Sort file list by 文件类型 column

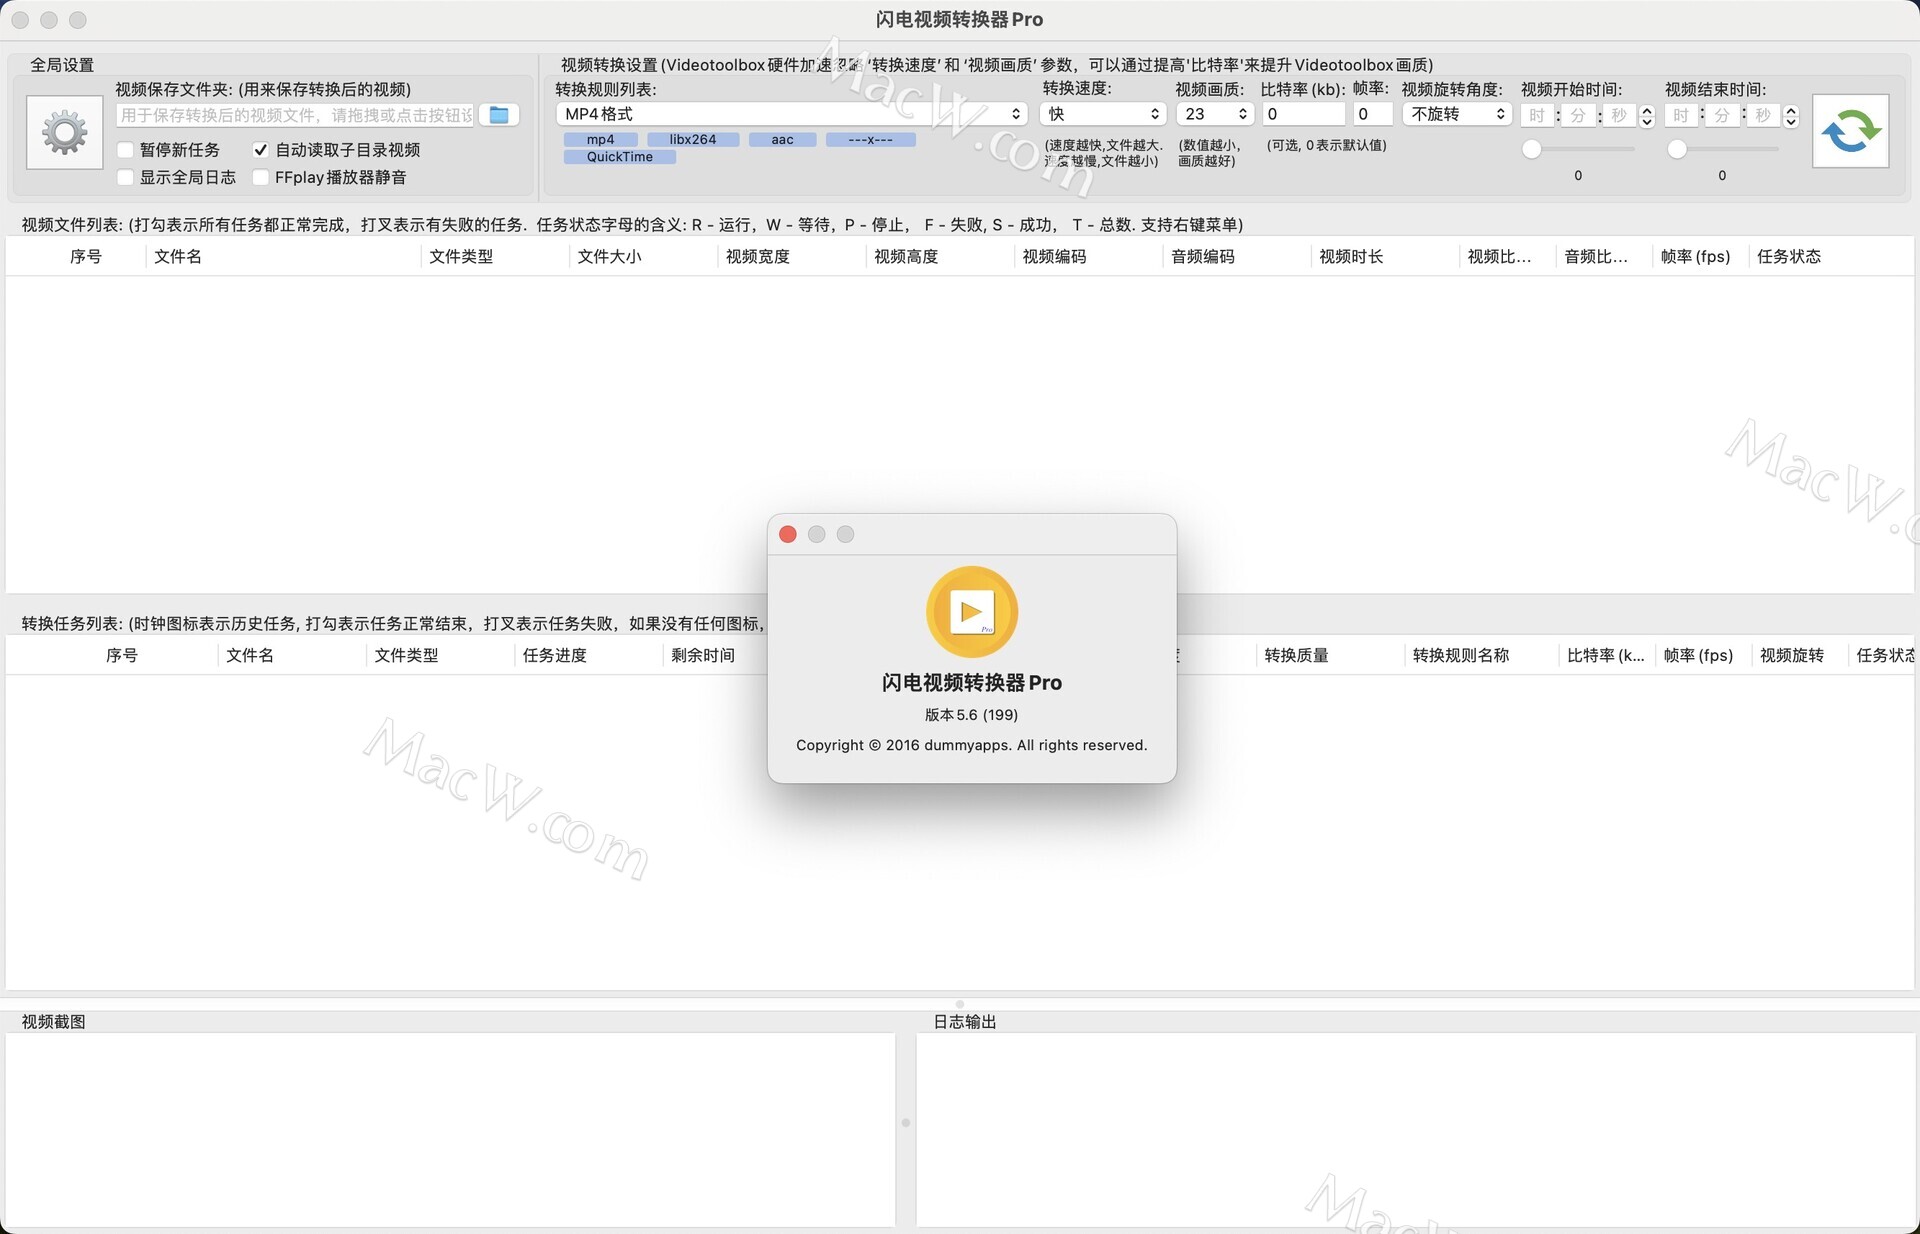click(495, 257)
